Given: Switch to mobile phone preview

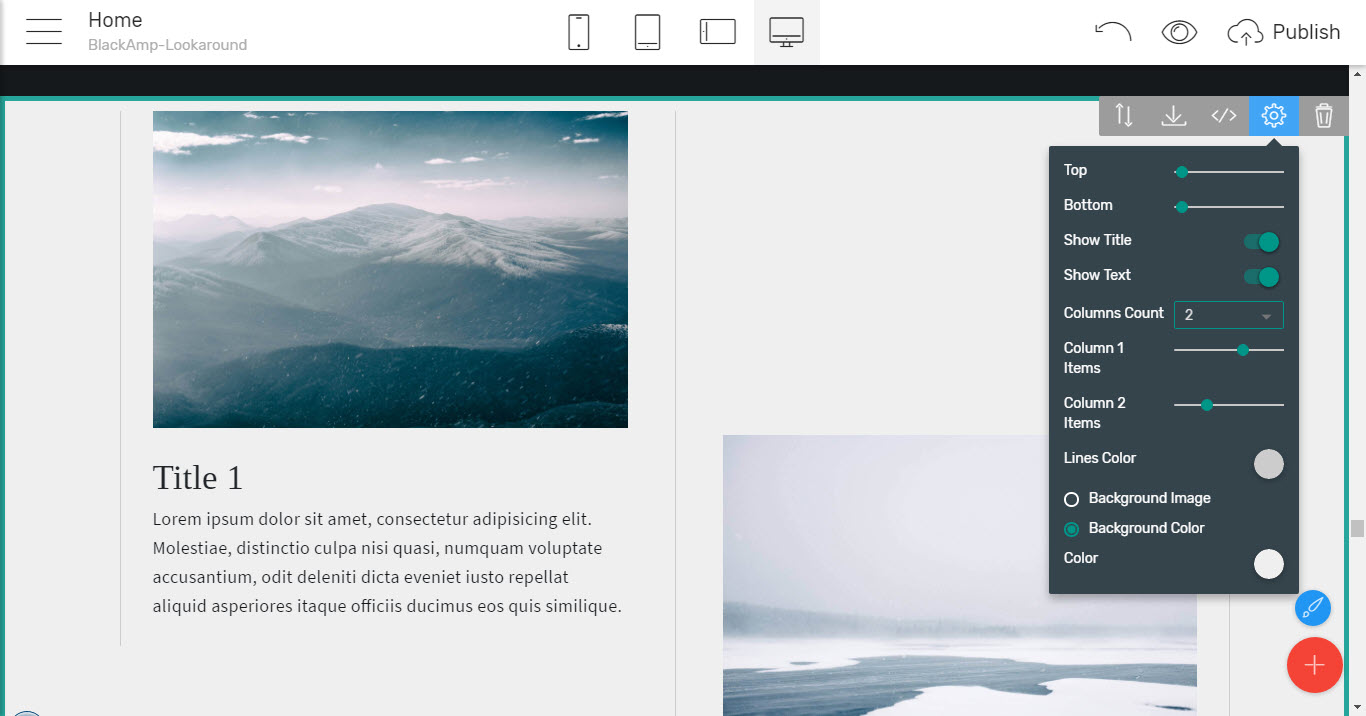Looking at the screenshot, I should pyautogui.click(x=578, y=32).
